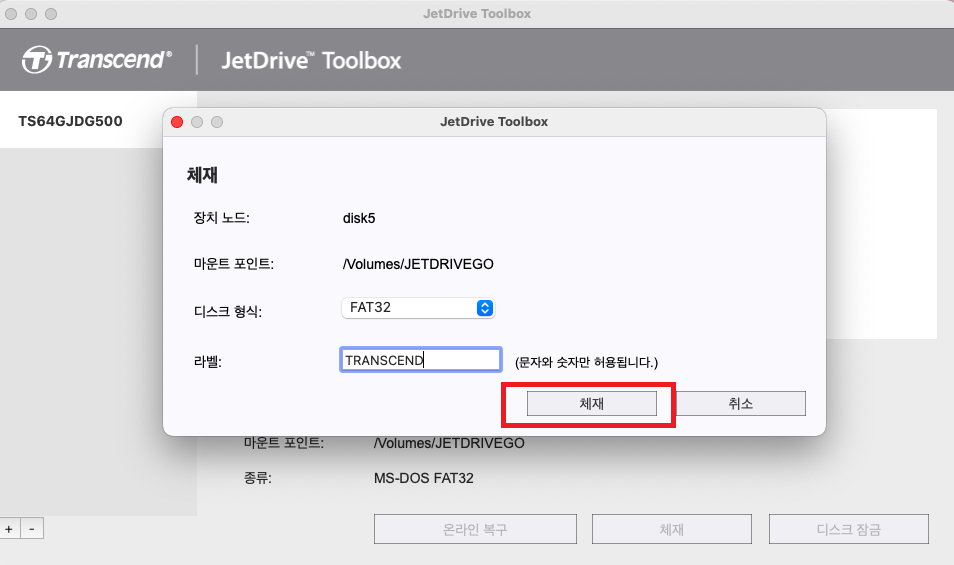Click the main window's JetDrive Toolbox title bar text
Viewport: 954px width, 565px height.
point(477,13)
